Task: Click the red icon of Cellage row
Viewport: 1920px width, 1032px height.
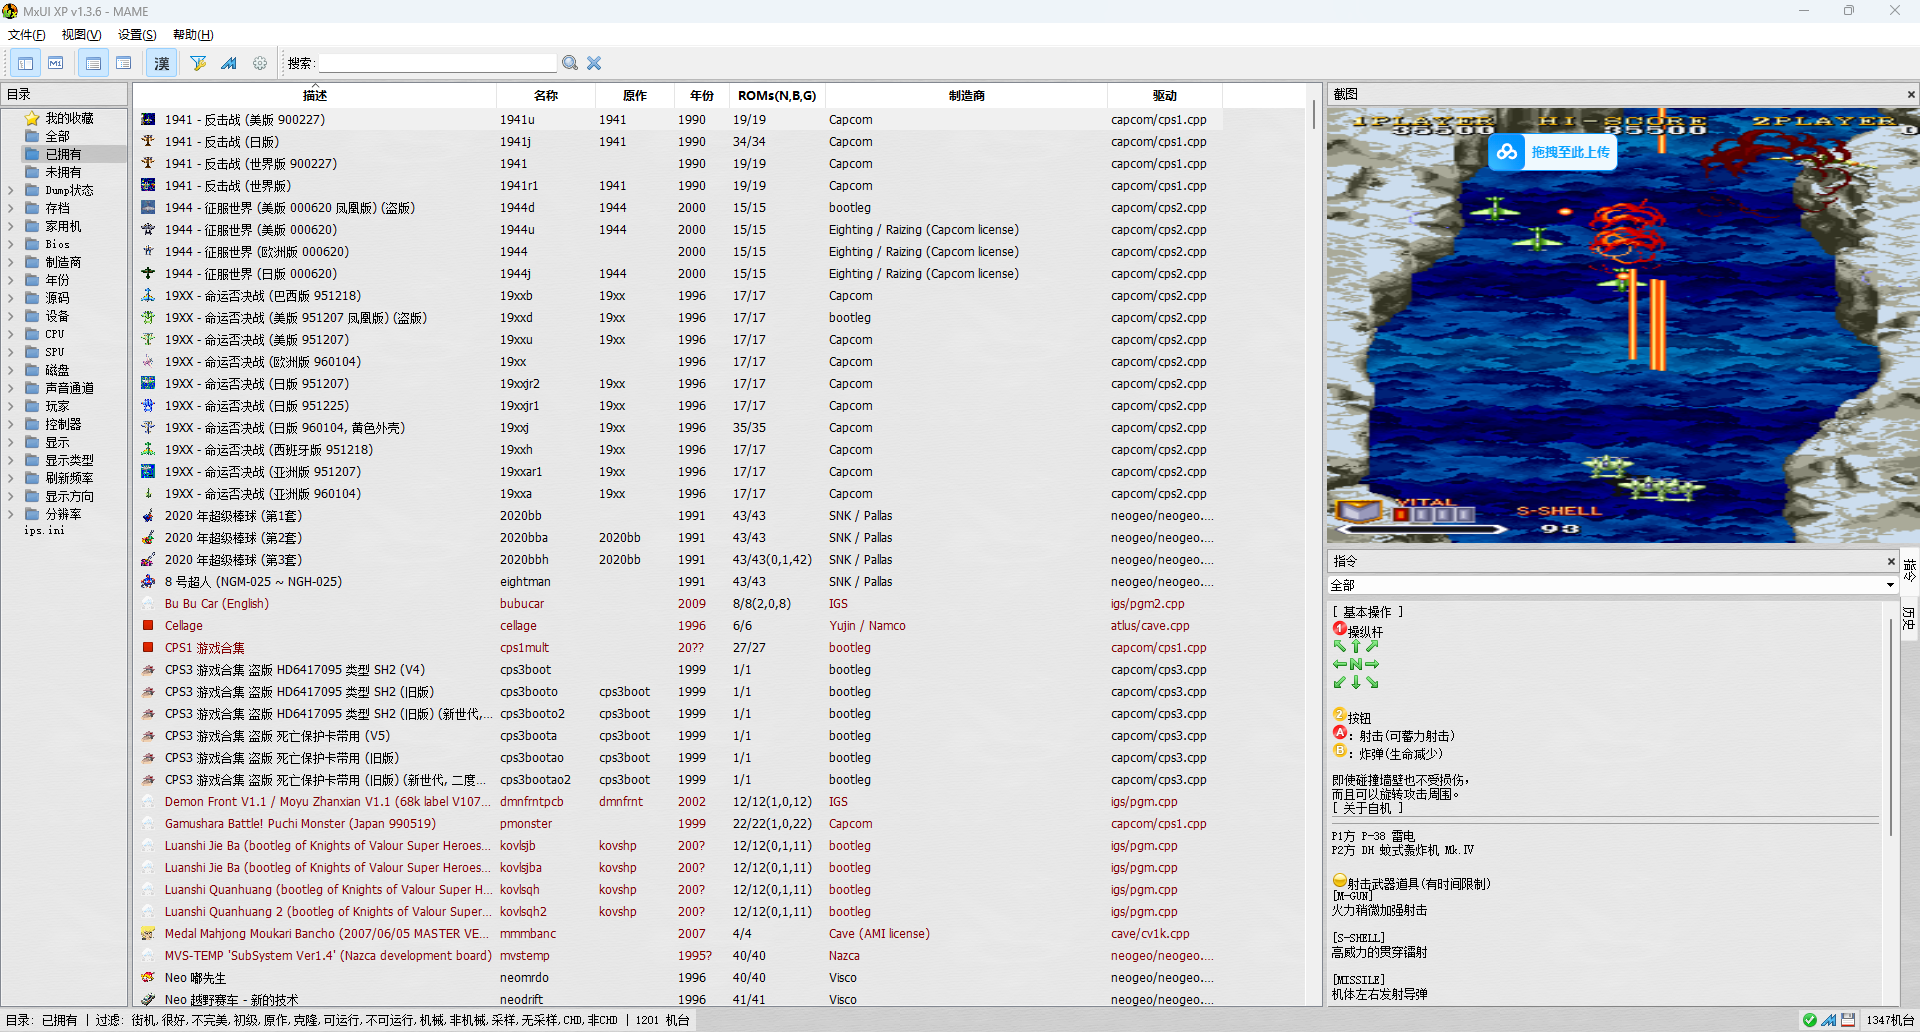Action: [148, 625]
